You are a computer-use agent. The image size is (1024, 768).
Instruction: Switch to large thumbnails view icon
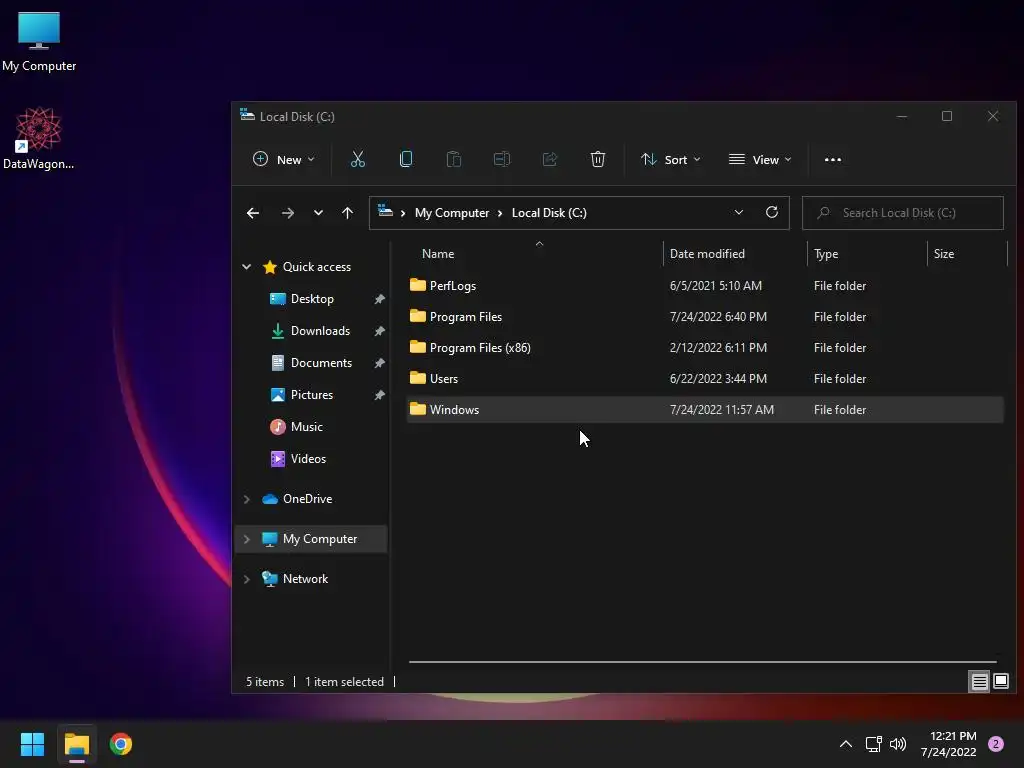coord(1000,682)
